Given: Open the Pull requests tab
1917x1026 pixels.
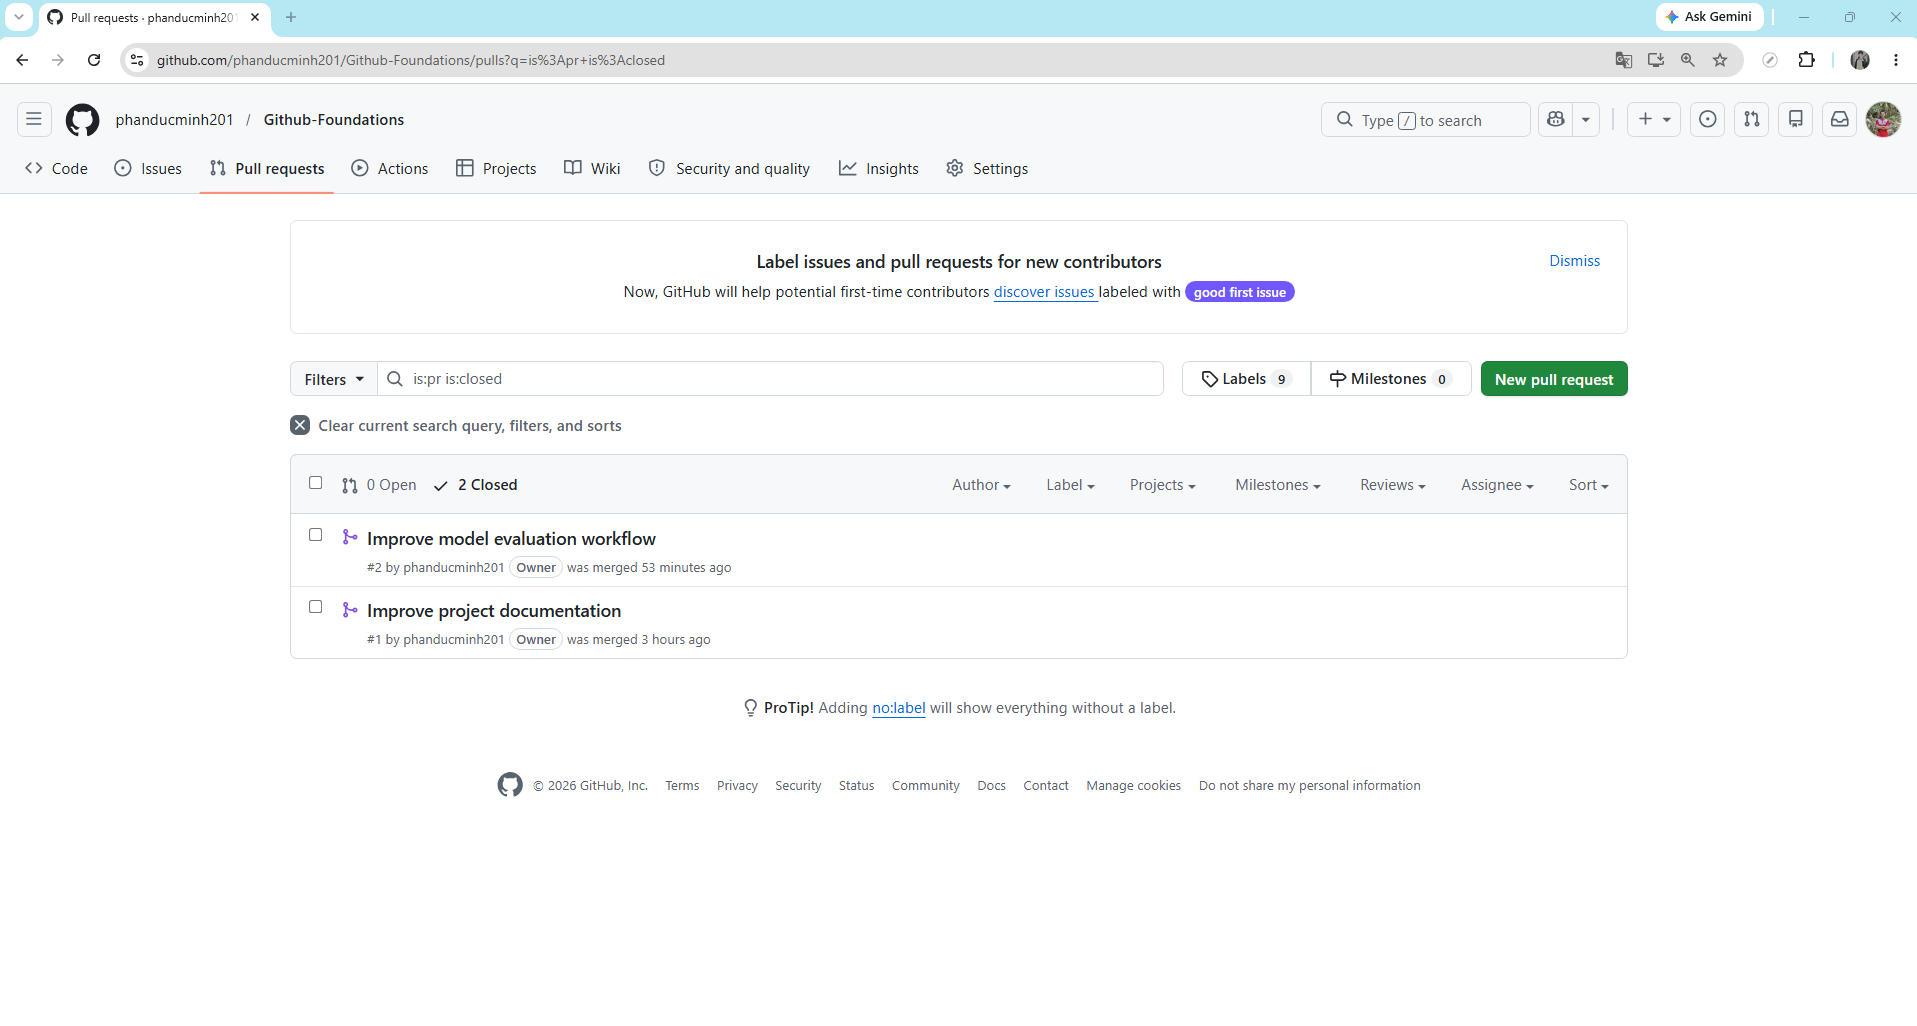Looking at the screenshot, I should [267, 169].
